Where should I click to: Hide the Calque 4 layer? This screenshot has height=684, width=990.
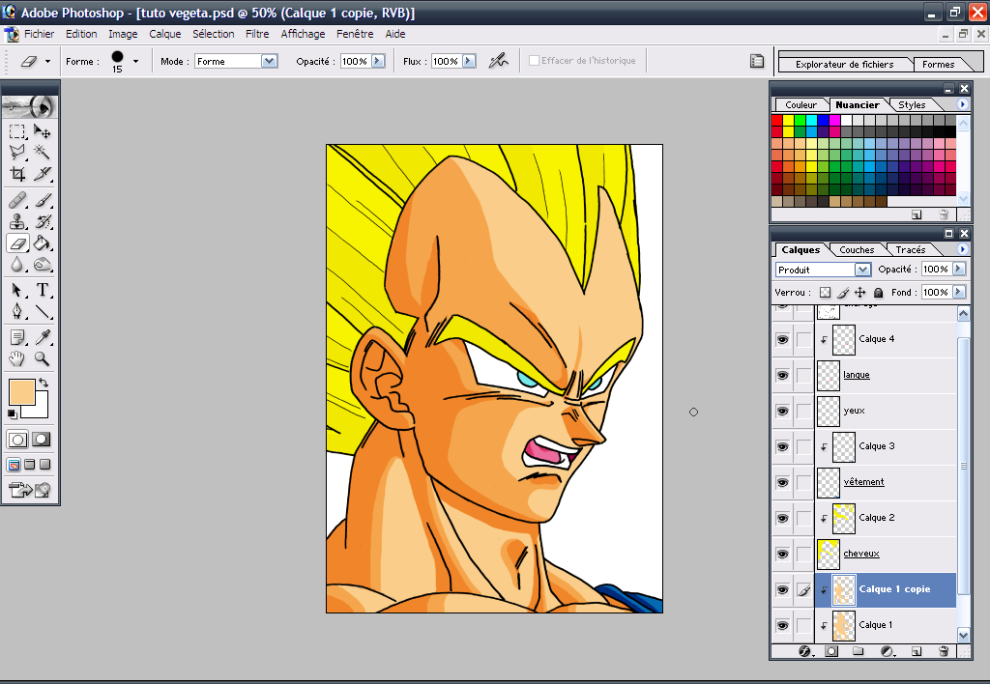coord(782,339)
